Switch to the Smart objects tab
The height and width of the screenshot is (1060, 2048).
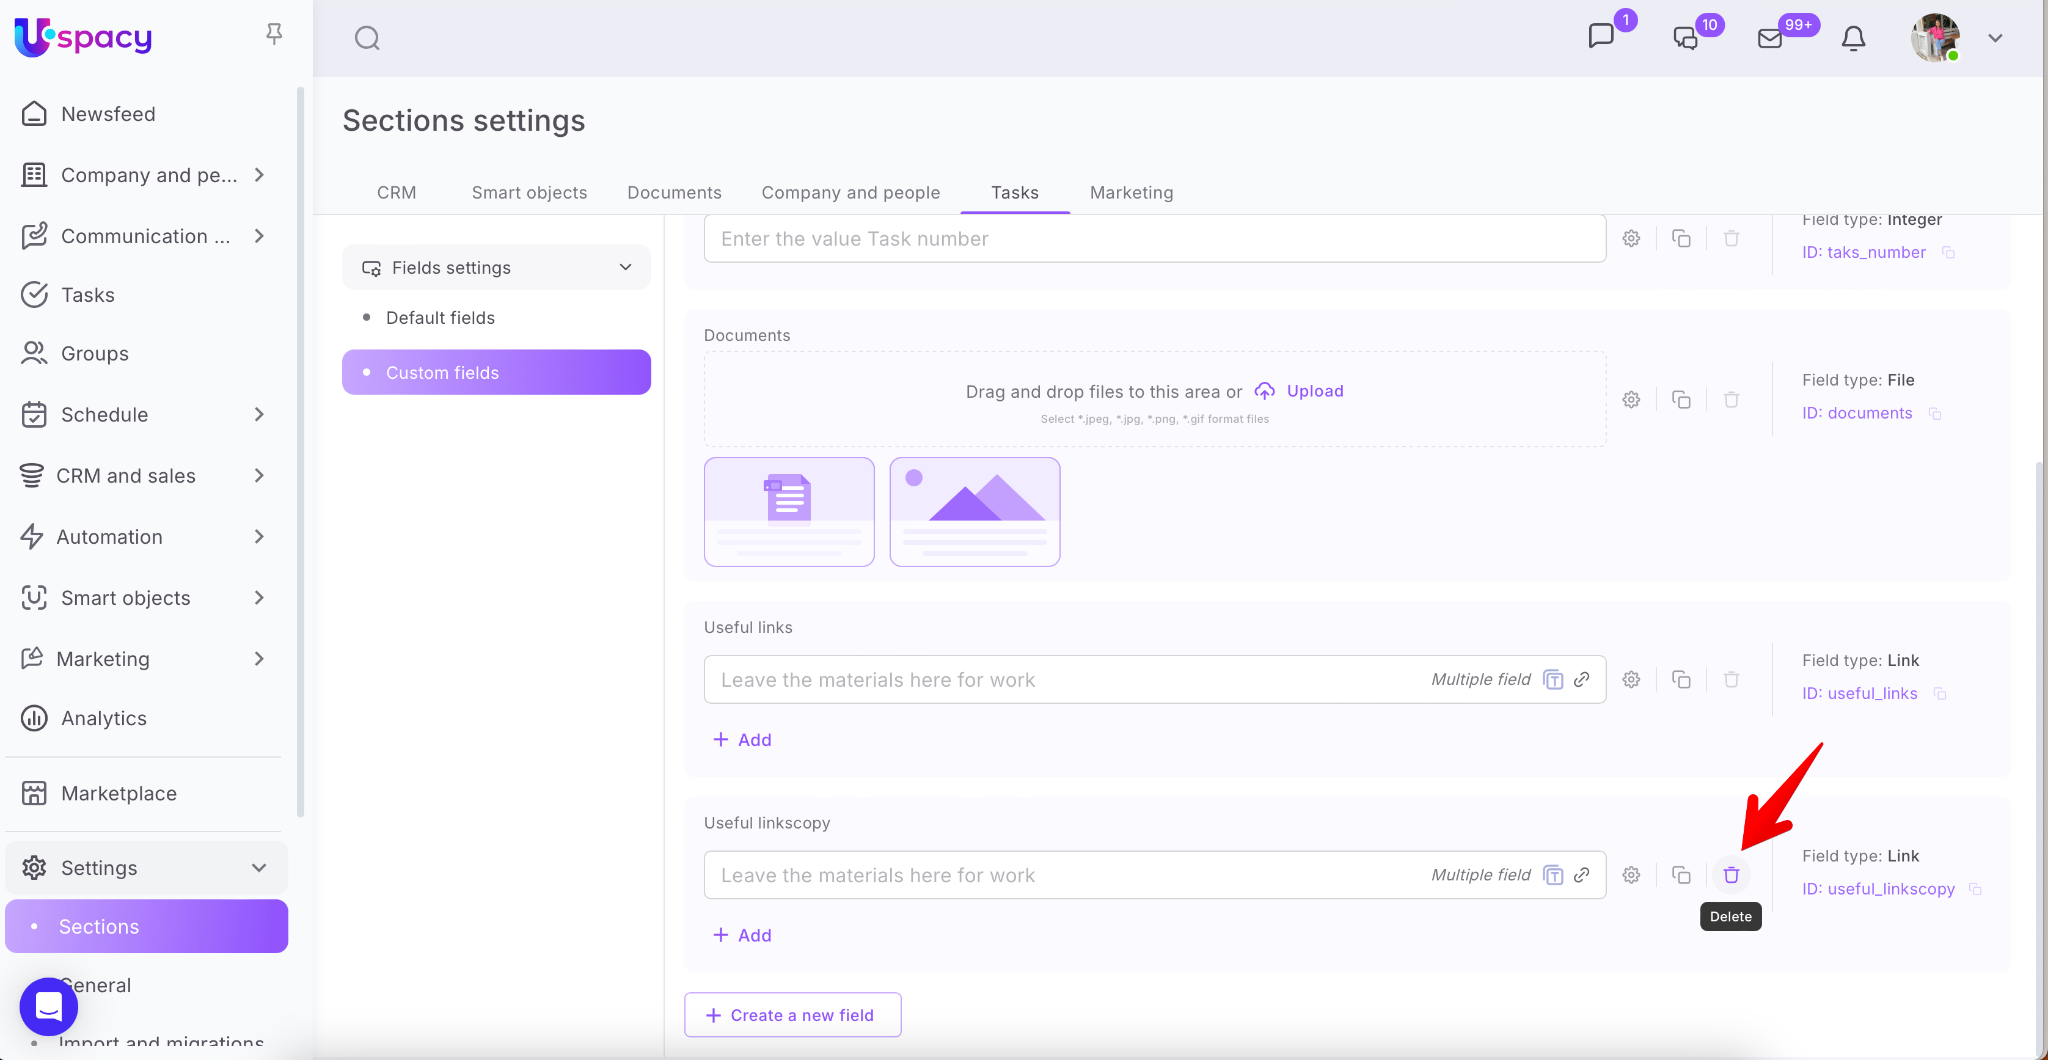click(x=529, y=192)
